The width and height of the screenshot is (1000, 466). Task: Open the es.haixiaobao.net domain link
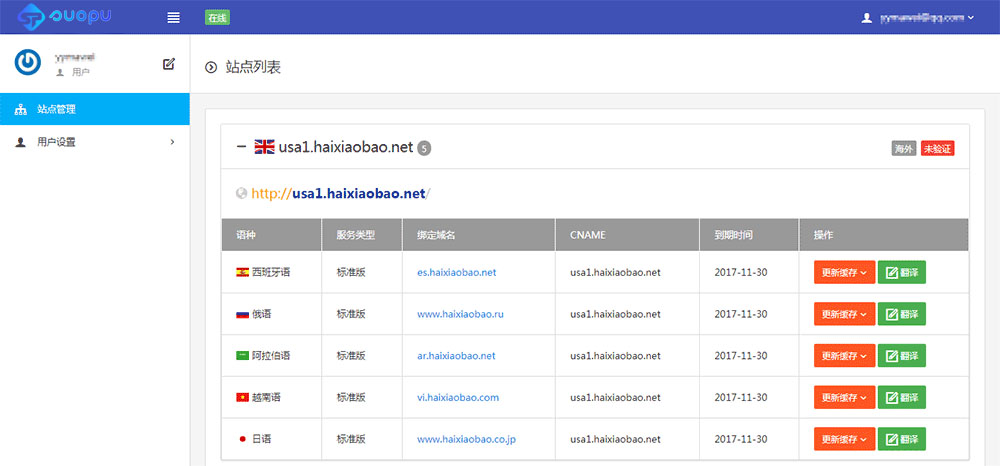(456, 272)
